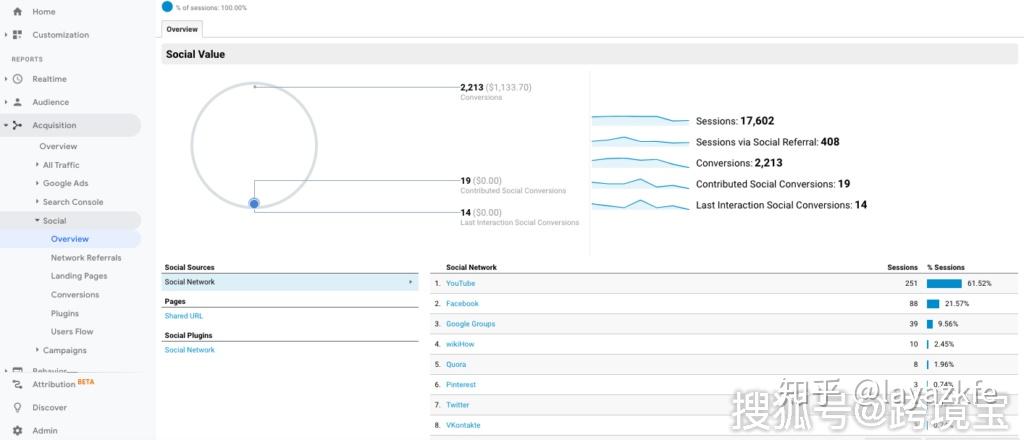
Task: Open Acquisition Overview in the sidebar
Action: pos(58,146)
